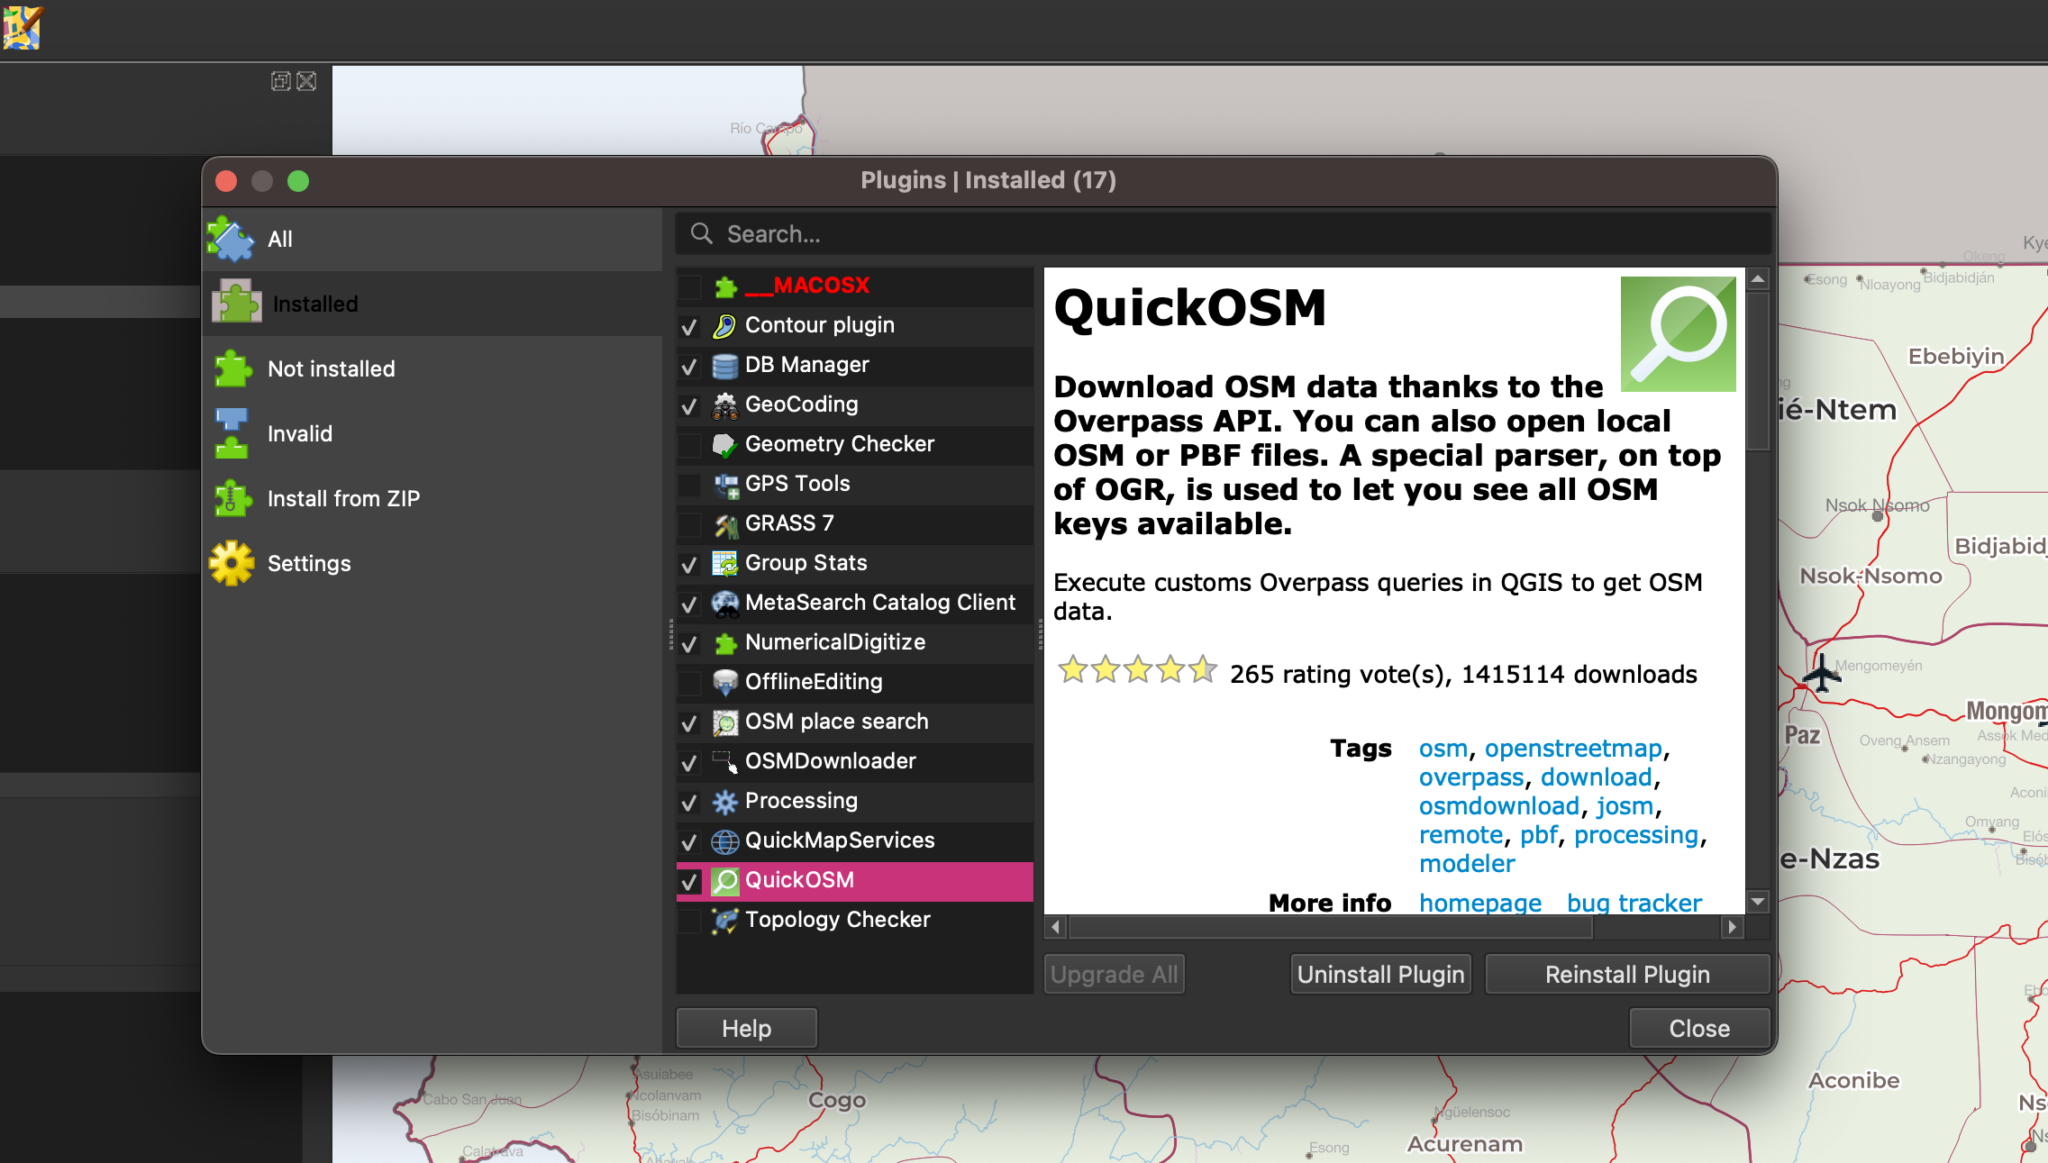Click the Uninstall Plugin button
The width and height of the screenshot is (2048, 1163).
pos(1380,973)
